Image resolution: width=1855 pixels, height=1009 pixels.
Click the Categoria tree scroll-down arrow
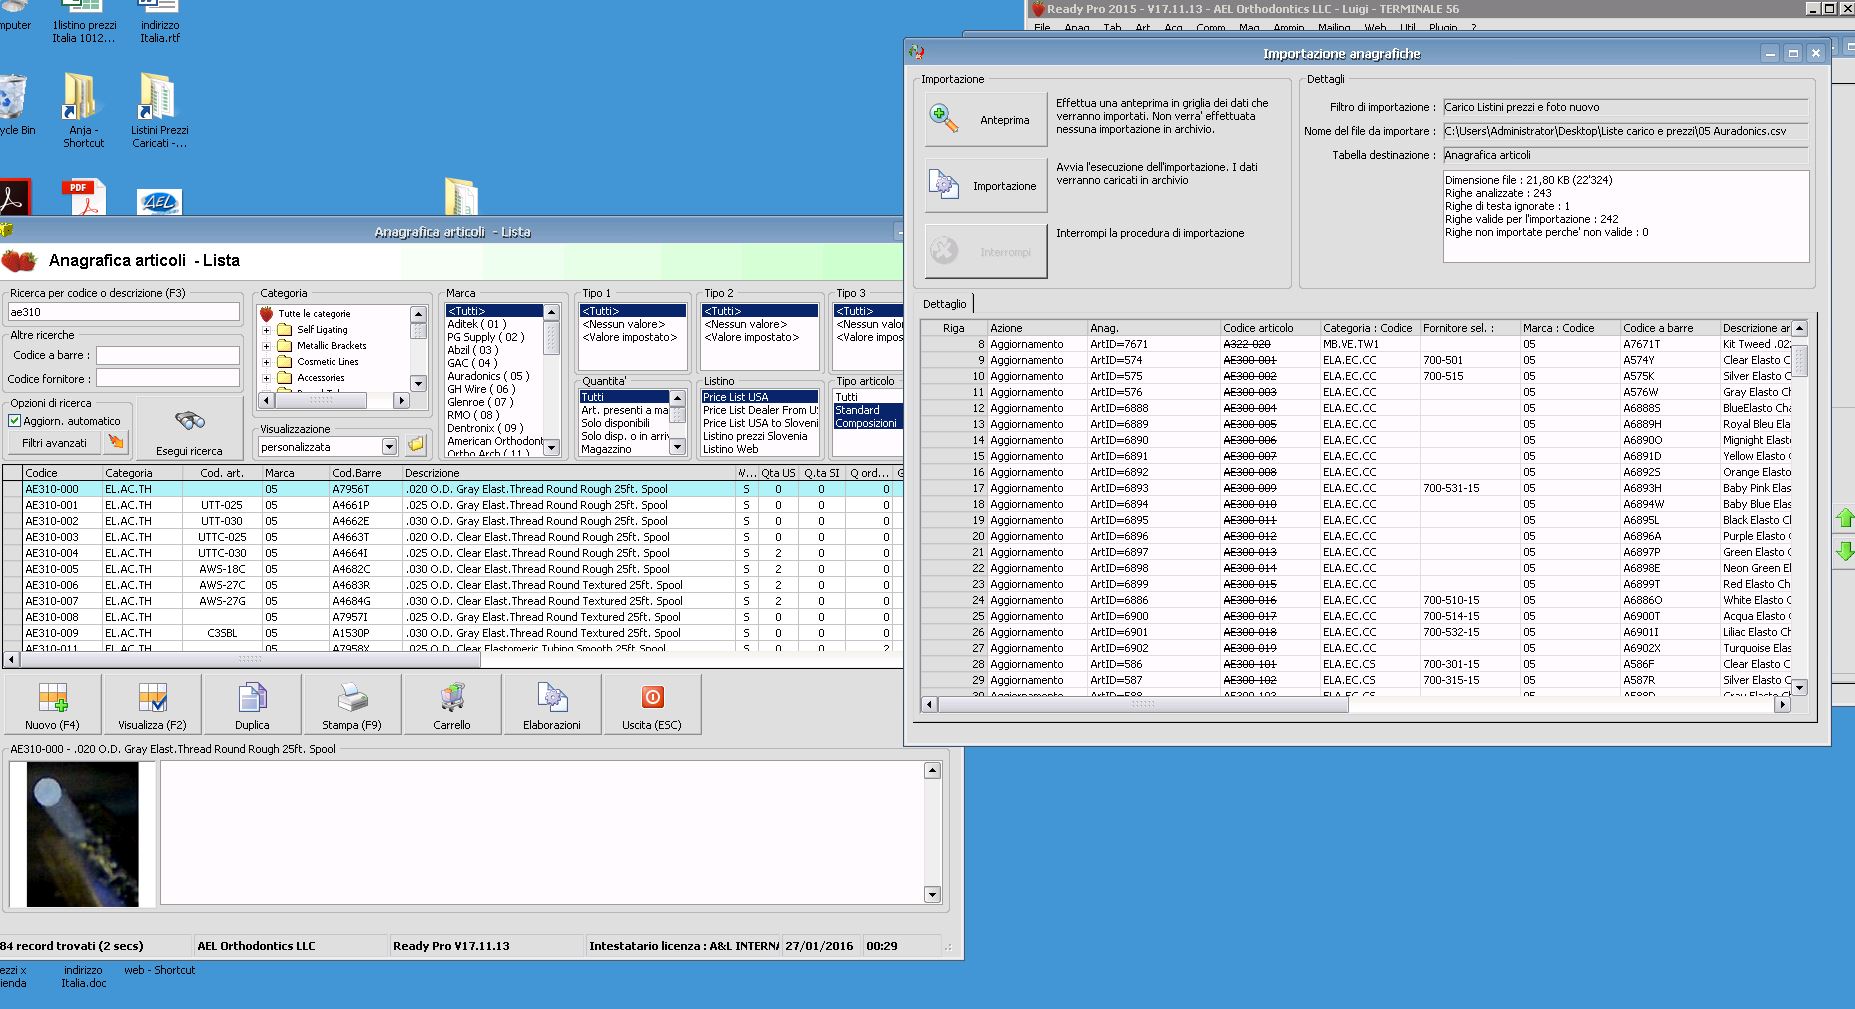point(418,383)
